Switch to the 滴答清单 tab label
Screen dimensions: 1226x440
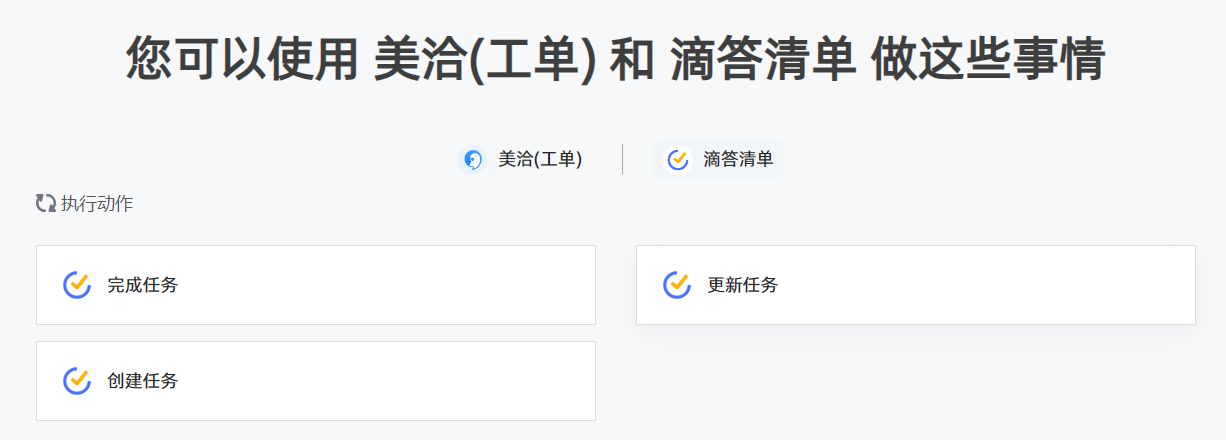pyautogui.click(x=738, y=159)
